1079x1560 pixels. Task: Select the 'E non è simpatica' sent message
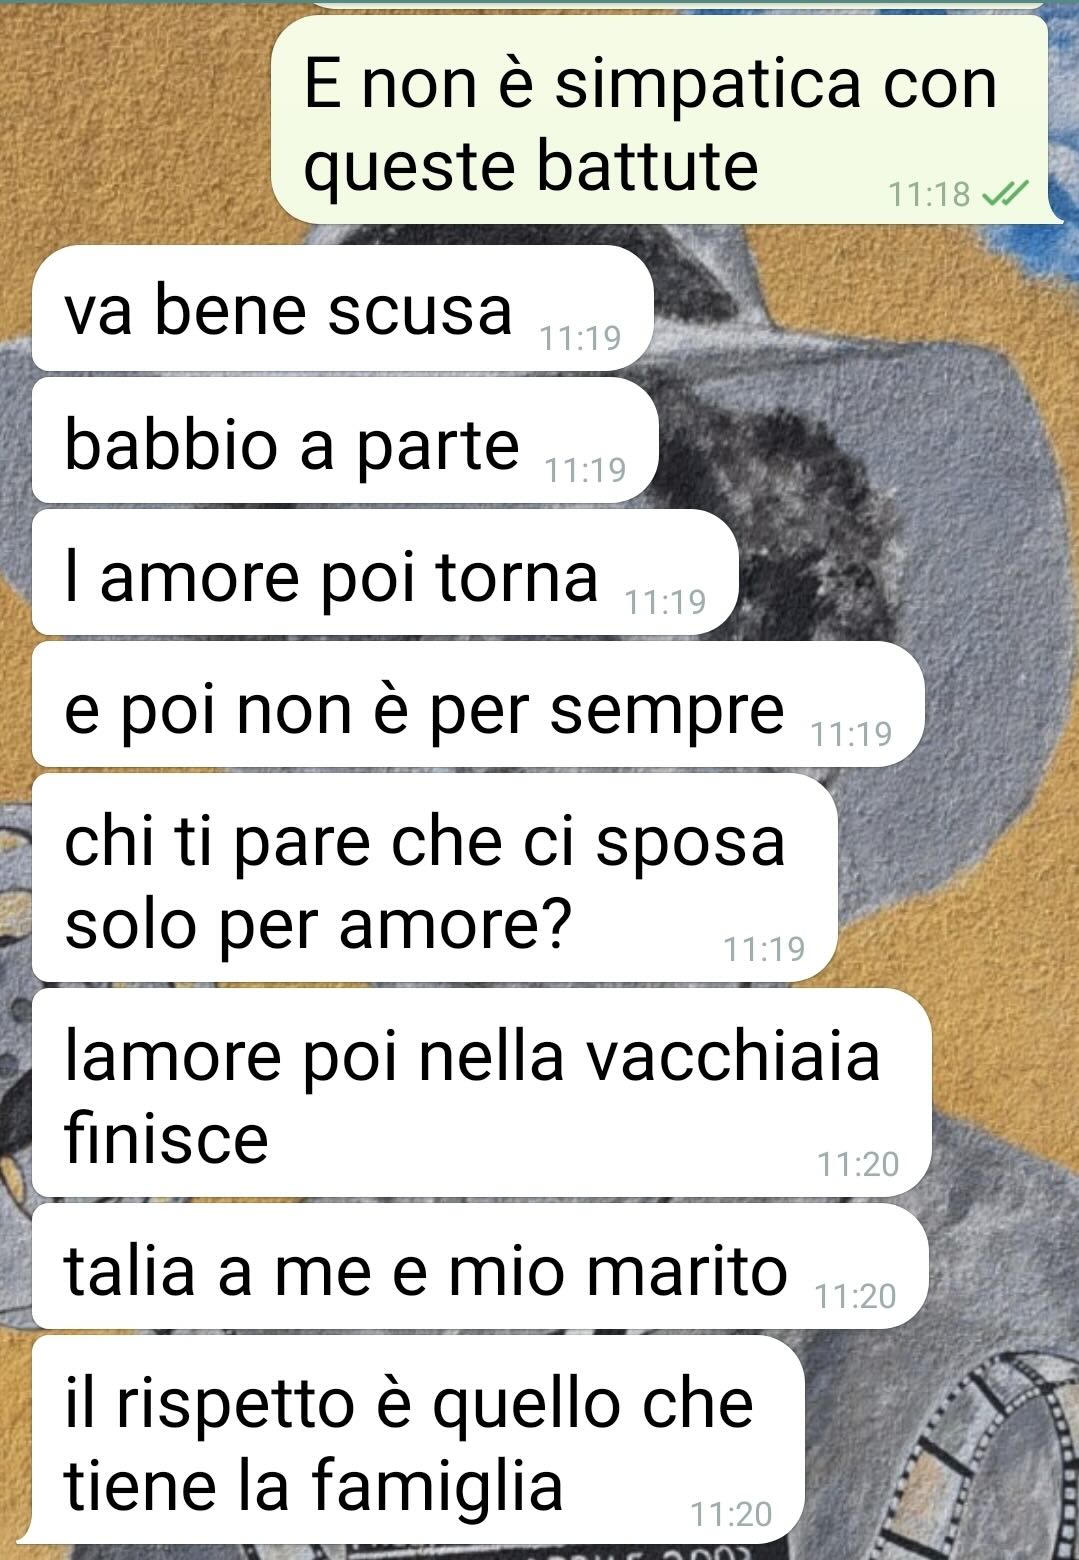tap(660, 120)
